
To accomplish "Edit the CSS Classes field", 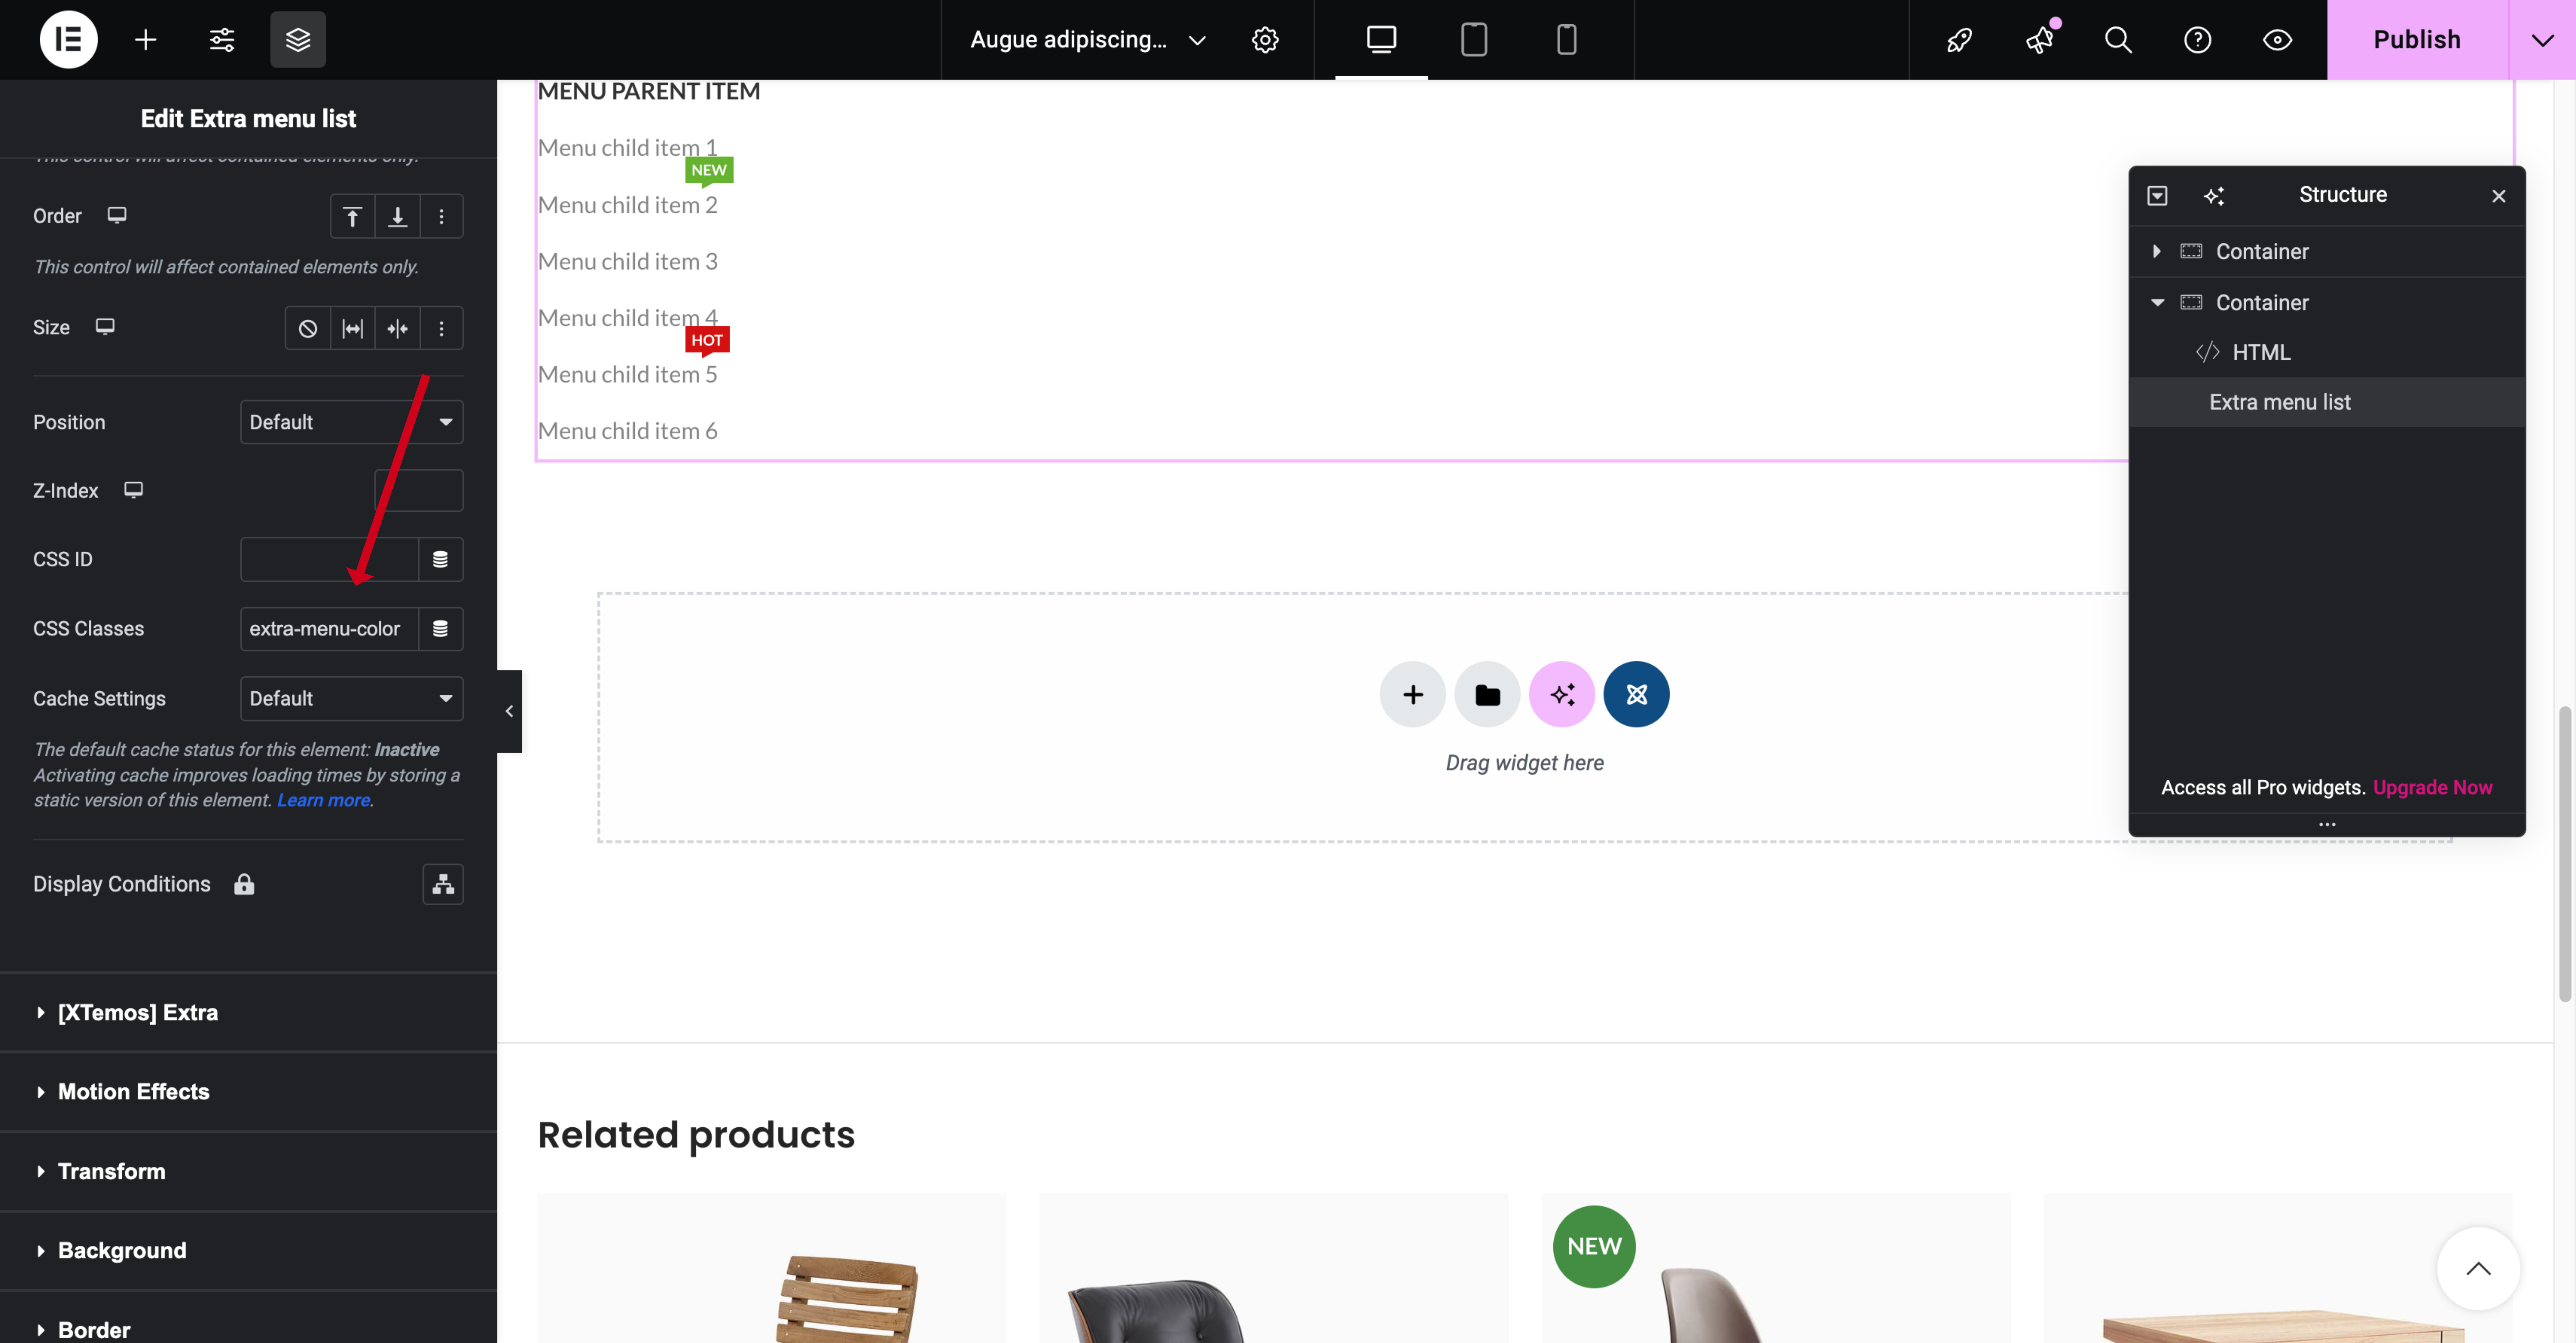I will coord(329,629).
